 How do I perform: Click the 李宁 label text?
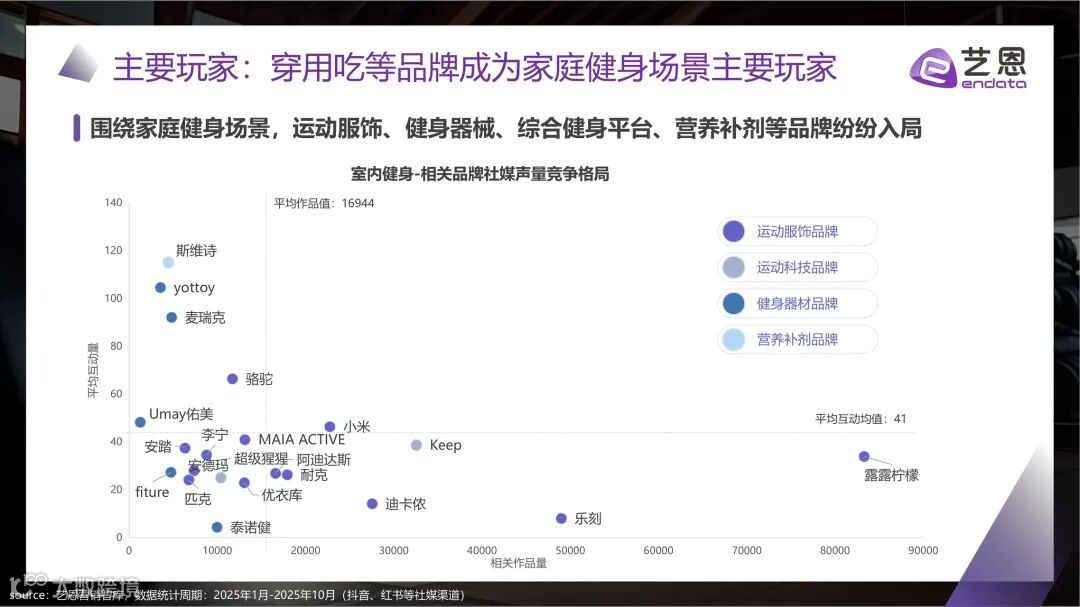[x=214, y=435]
